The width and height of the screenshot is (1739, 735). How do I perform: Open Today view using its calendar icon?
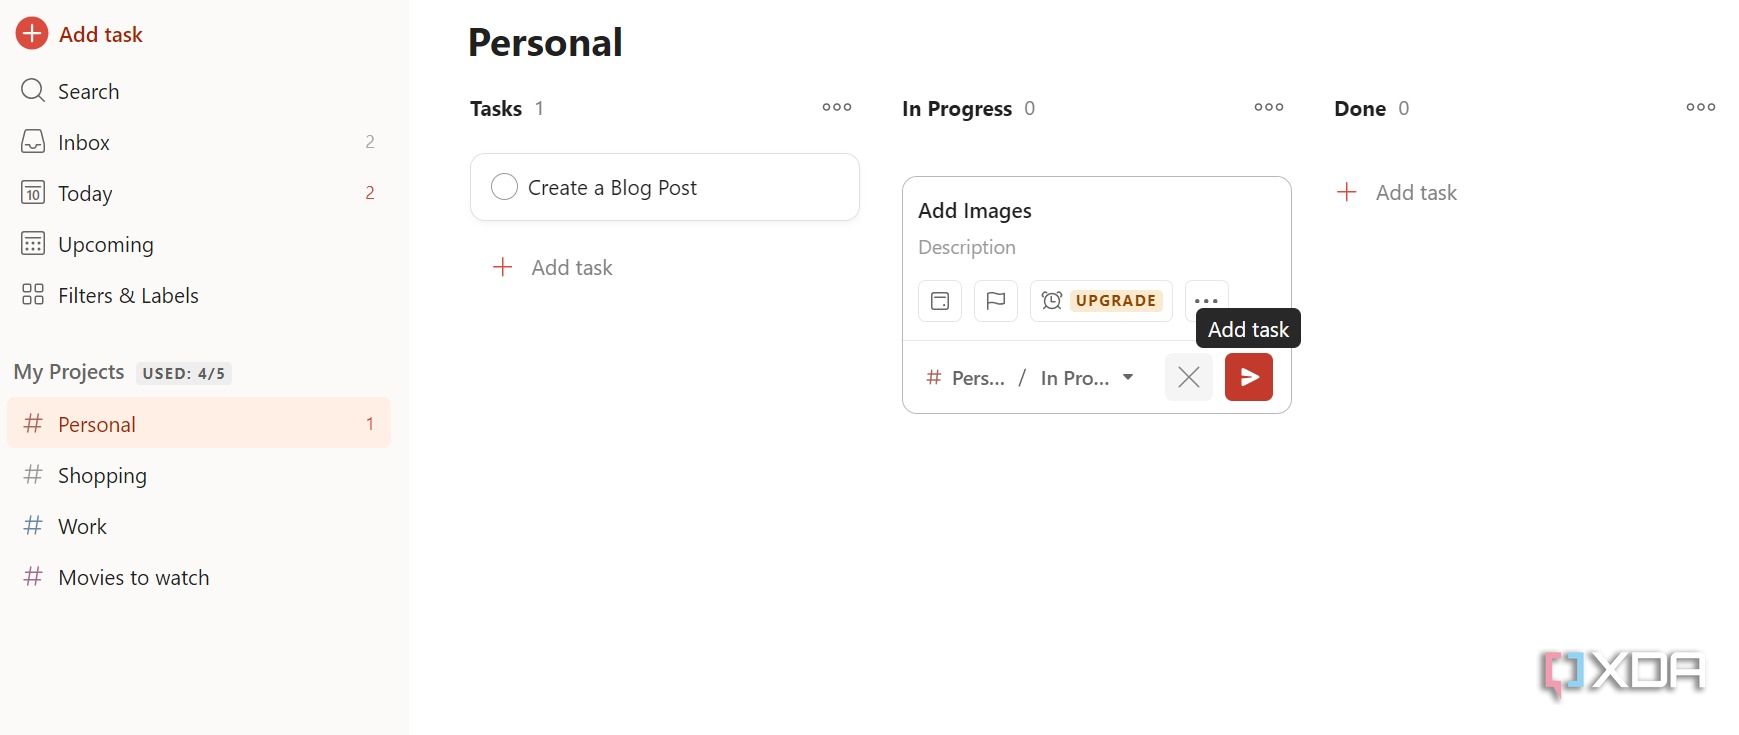[32, 193]
